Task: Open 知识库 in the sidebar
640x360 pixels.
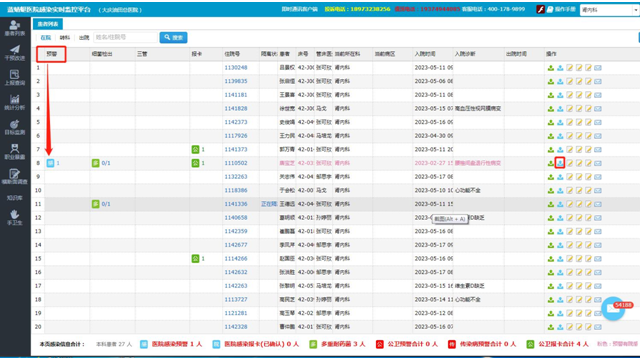Action: [15, 198]
